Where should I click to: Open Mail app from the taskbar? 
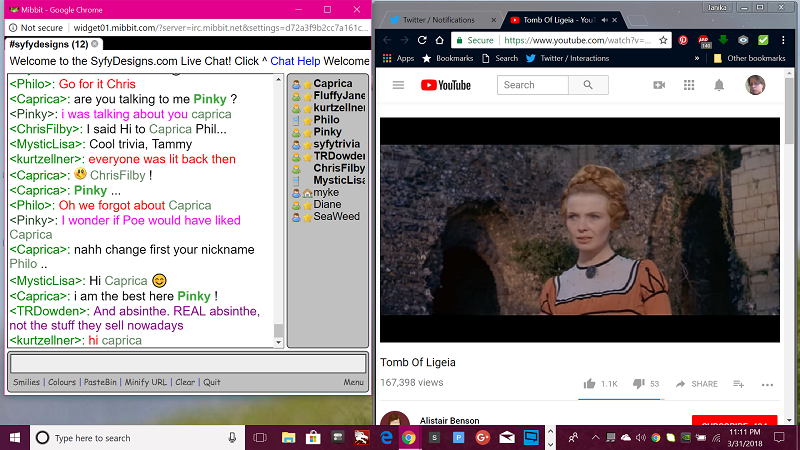tap(507, 437)
